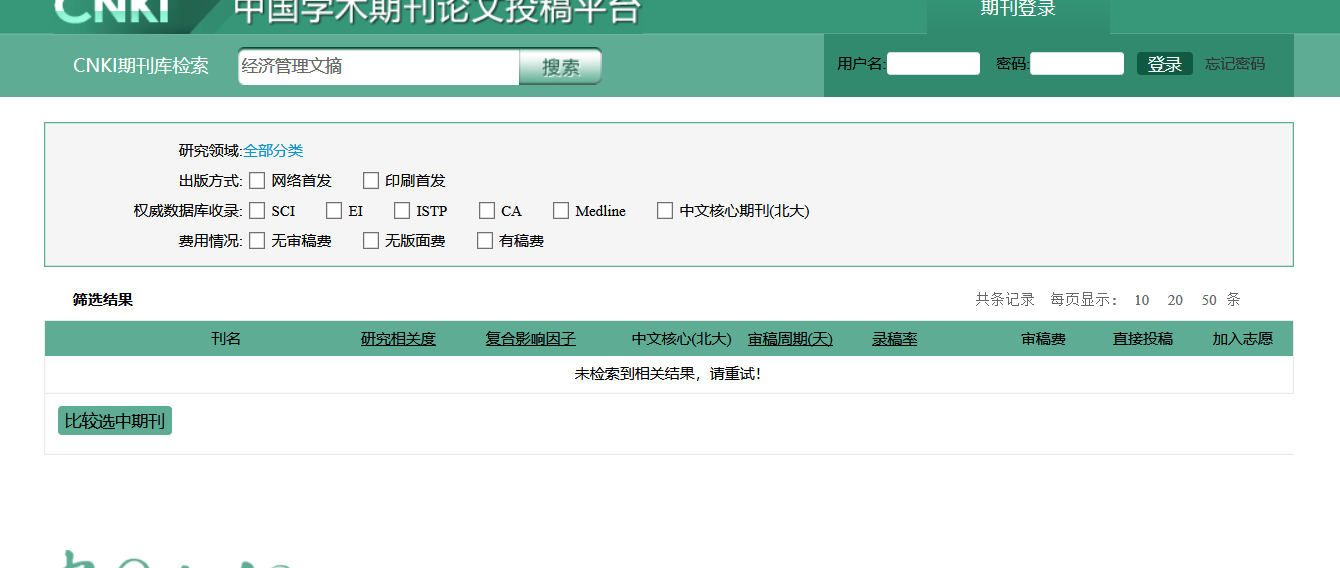Check the 无版面费 checkbox
The height and width of the screenshot is (568, 1340).
click(x=371, y=241)
